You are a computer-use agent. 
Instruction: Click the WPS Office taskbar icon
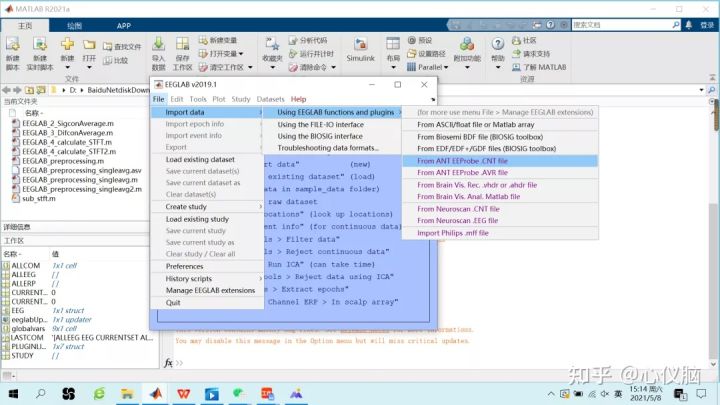tap(184, 394)
